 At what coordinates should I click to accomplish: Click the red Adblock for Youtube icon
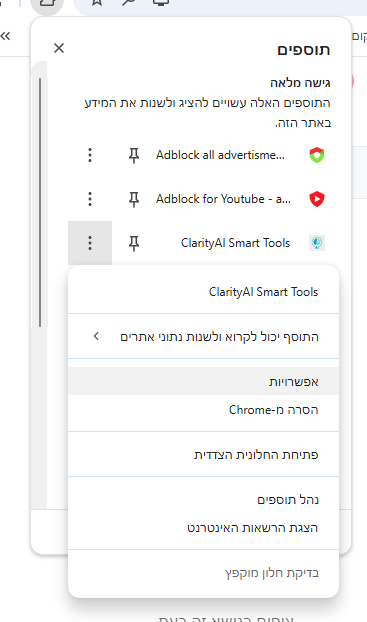coord(317,199)
